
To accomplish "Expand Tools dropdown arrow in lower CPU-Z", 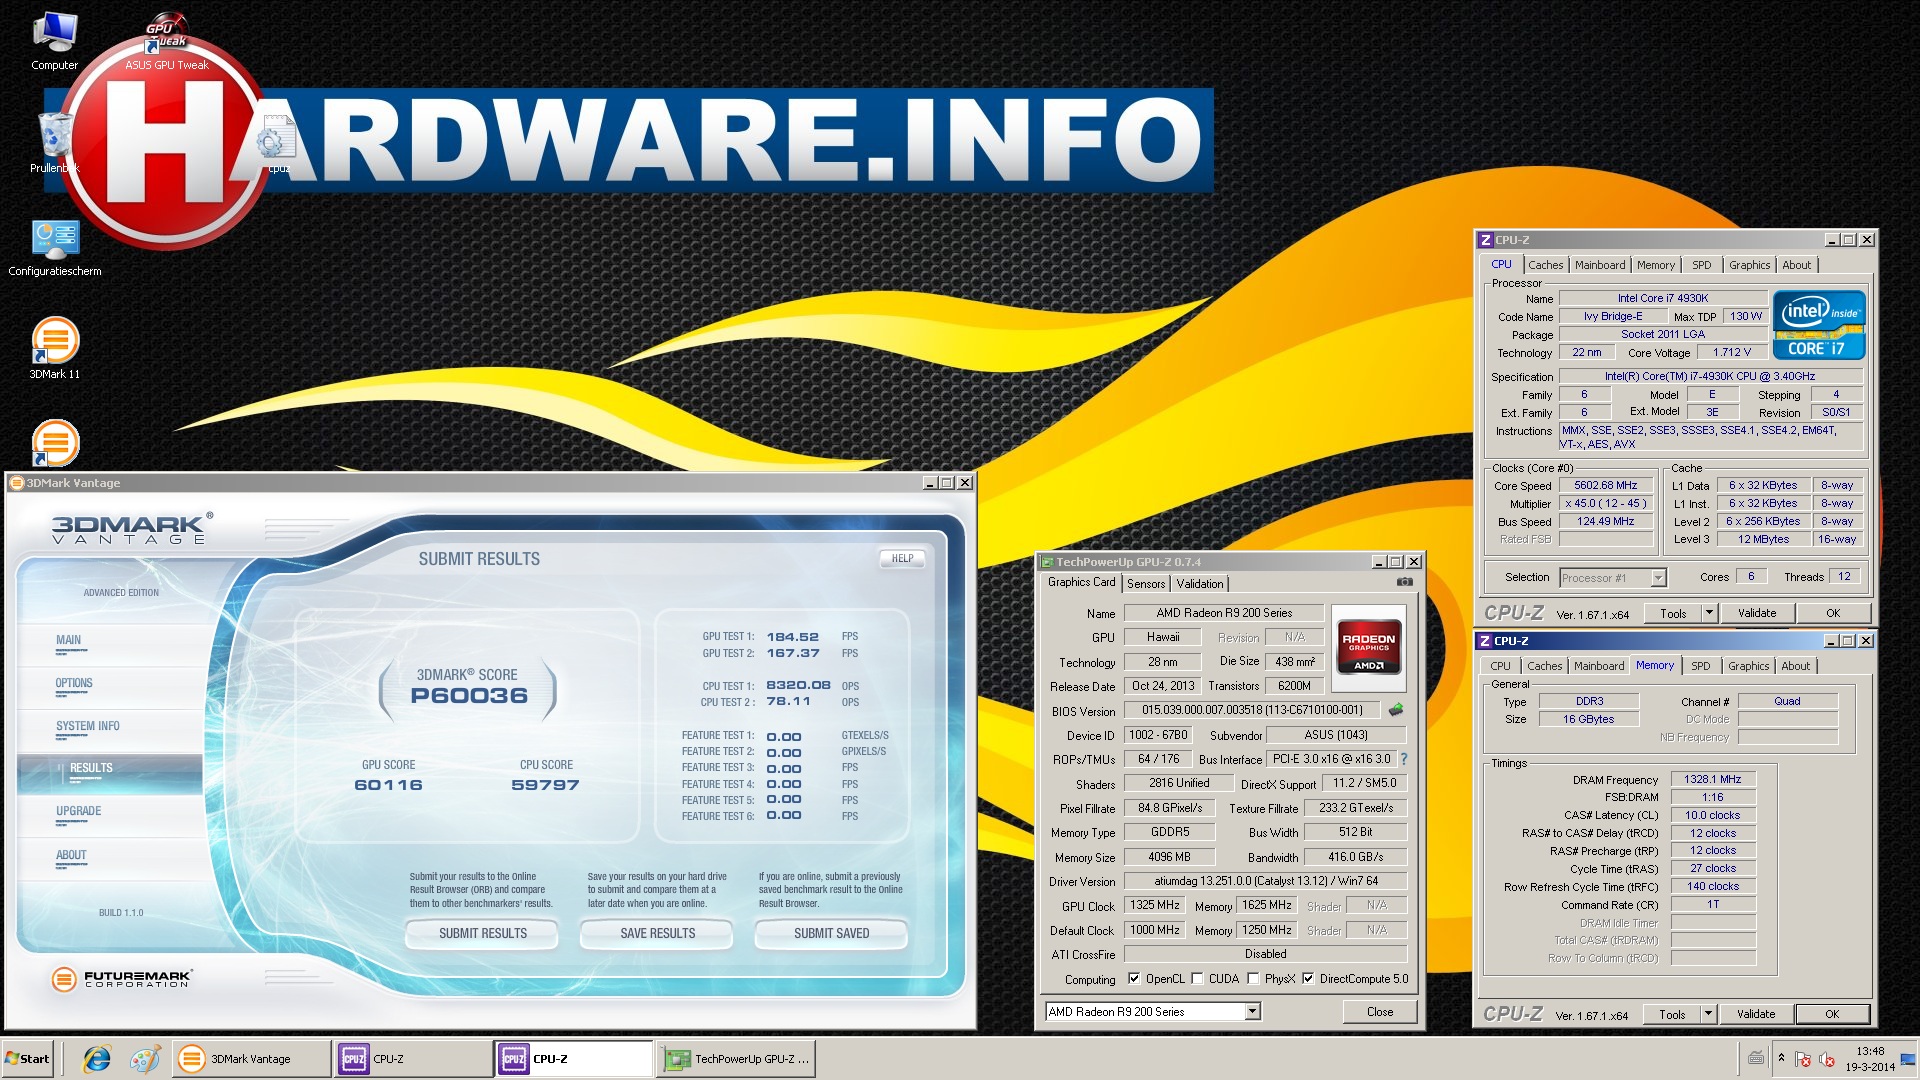I will click(1708, 1014).
